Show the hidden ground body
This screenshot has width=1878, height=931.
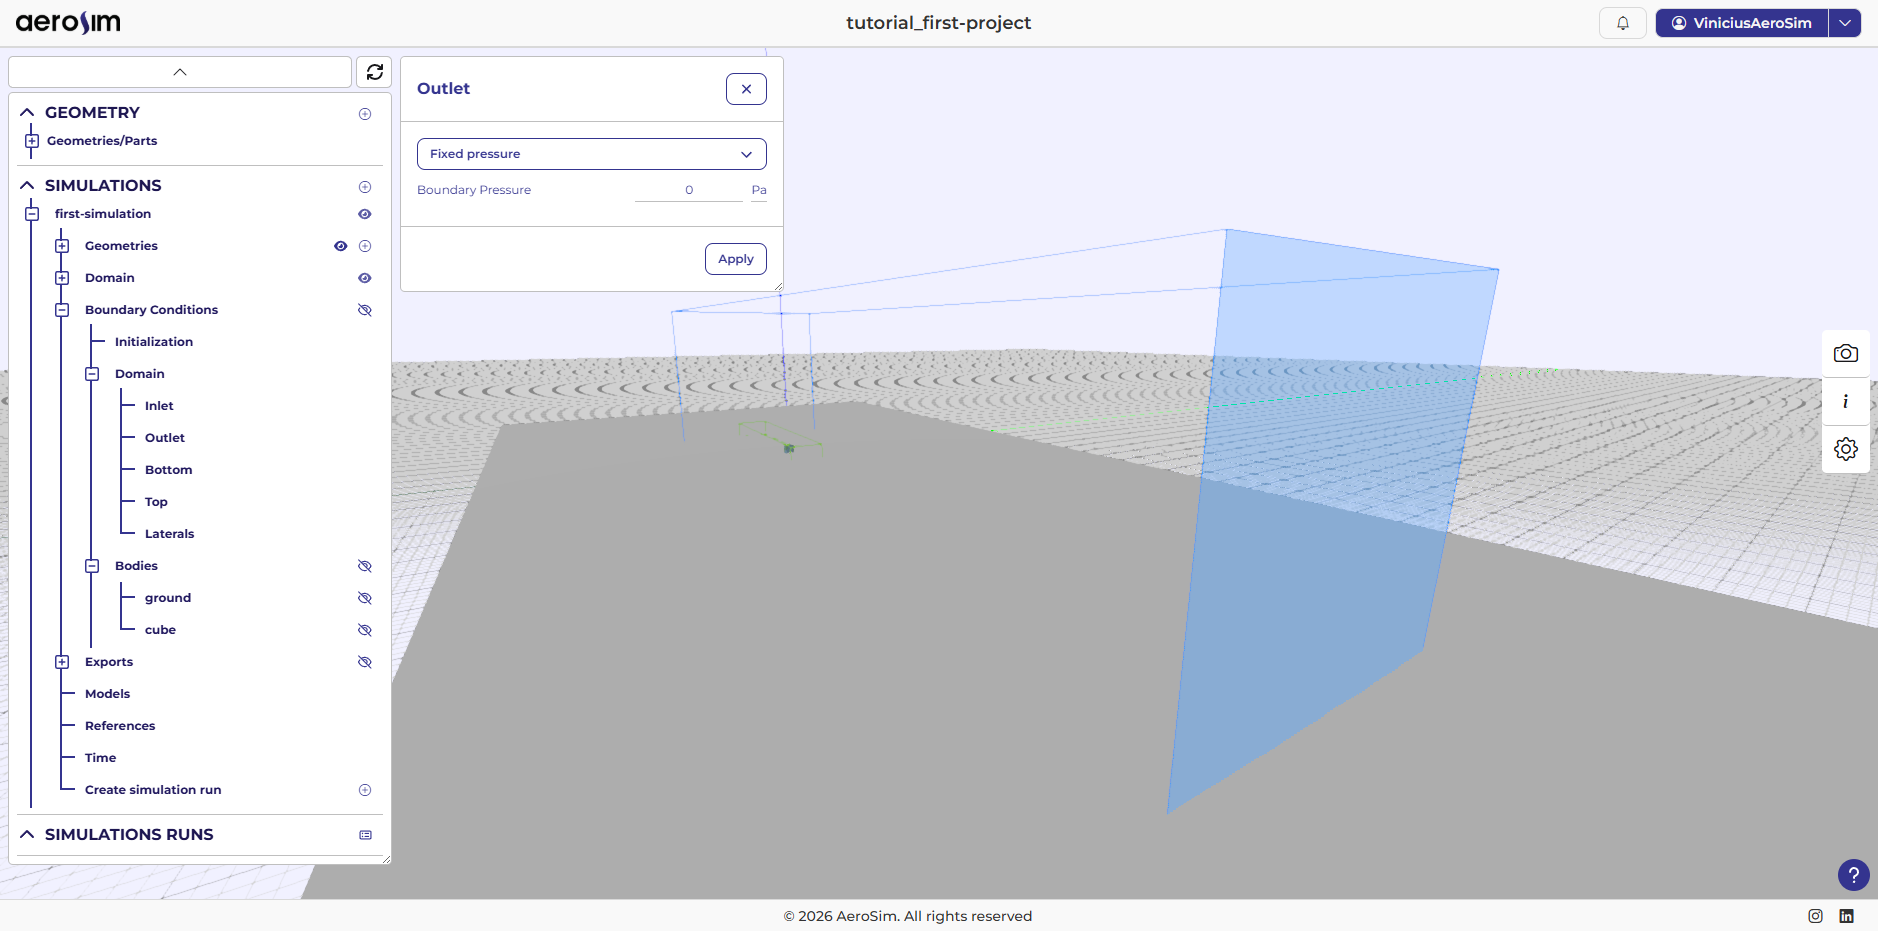pos(365,598)
